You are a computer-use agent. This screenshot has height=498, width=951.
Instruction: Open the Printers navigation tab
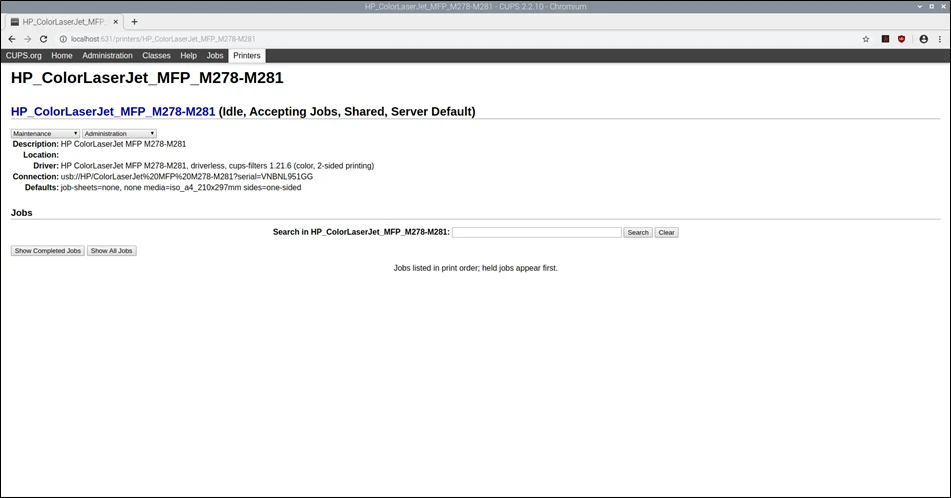247,55
